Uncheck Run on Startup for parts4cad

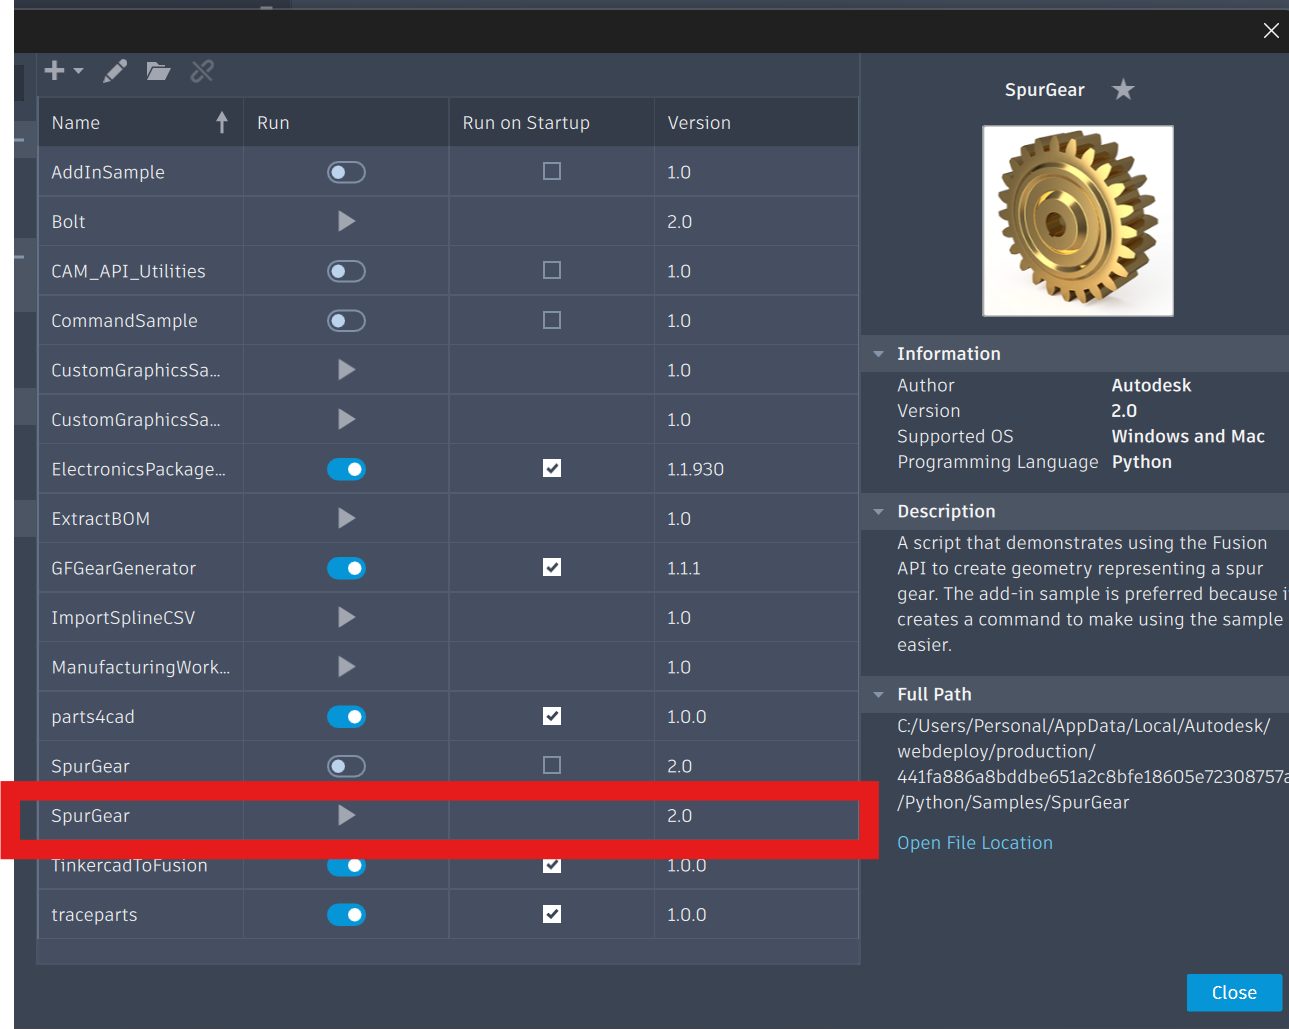551,716
